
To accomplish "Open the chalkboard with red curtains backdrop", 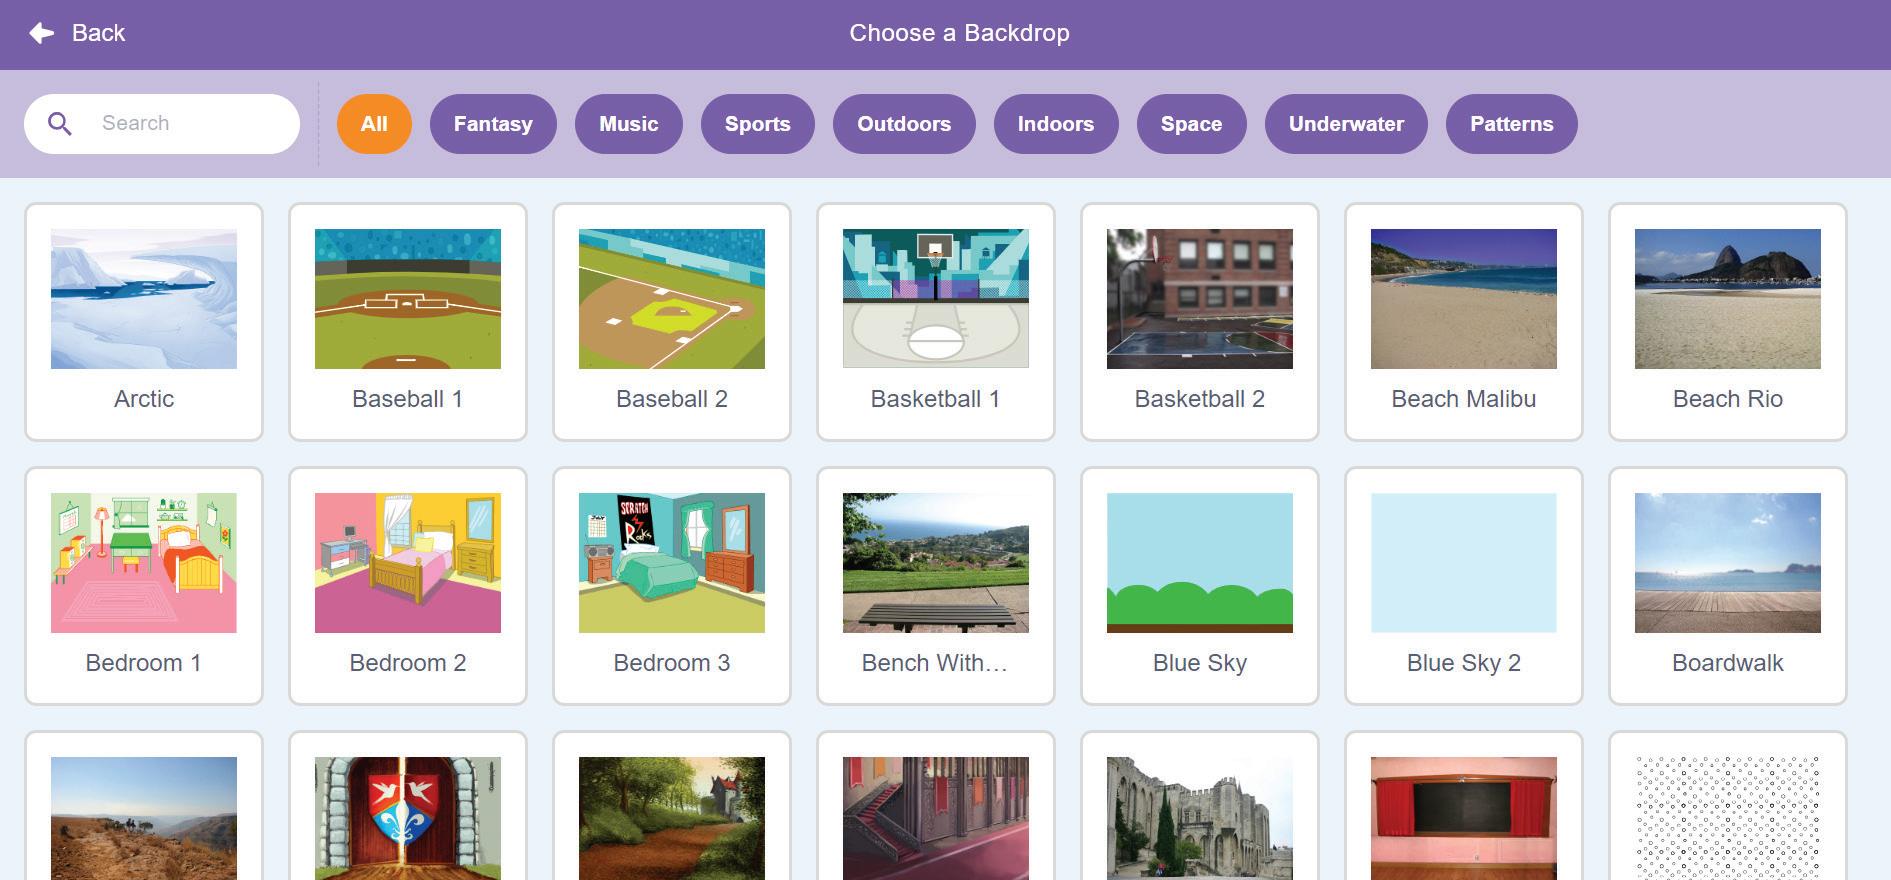I will pyautogui.click(x=1464, y=818).
